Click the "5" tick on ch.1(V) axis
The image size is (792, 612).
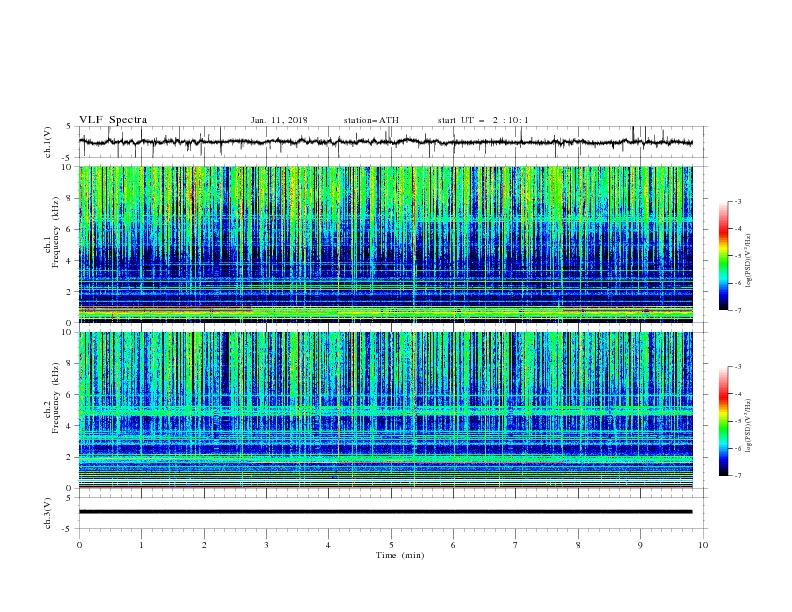click(70, 126)
